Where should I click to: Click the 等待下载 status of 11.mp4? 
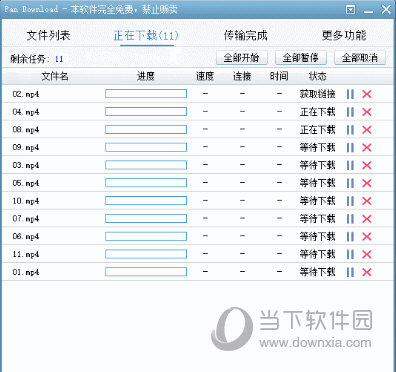(x=317, y=254)
